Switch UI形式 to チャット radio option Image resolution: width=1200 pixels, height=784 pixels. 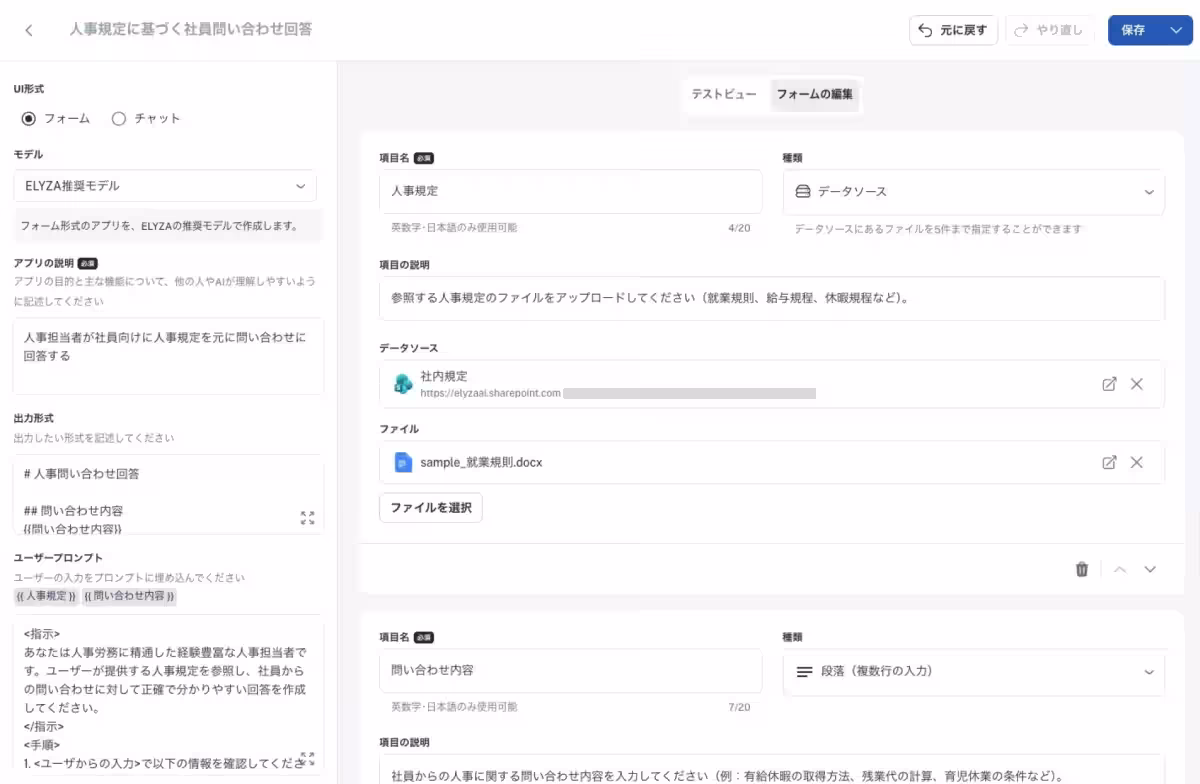(x=118, y=118)
